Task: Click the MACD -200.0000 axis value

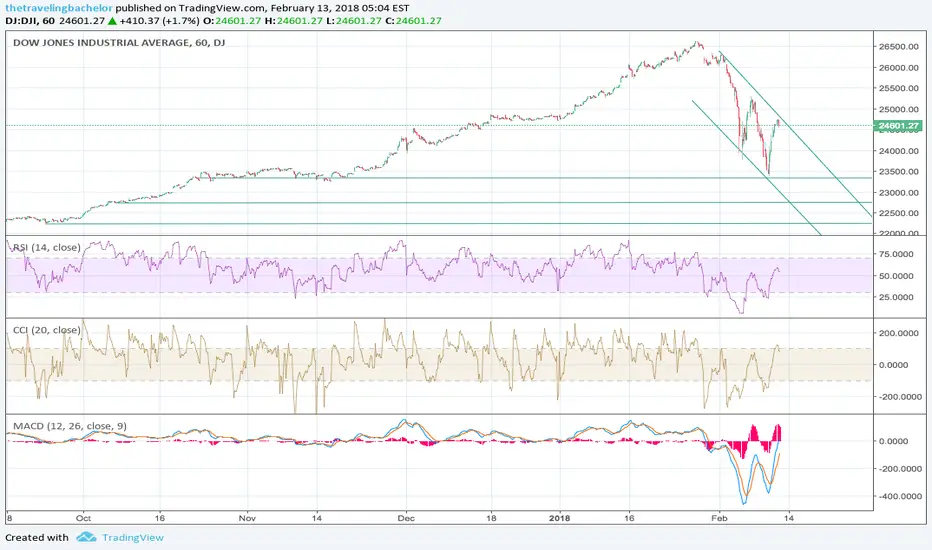Action: tap(899, 469)
